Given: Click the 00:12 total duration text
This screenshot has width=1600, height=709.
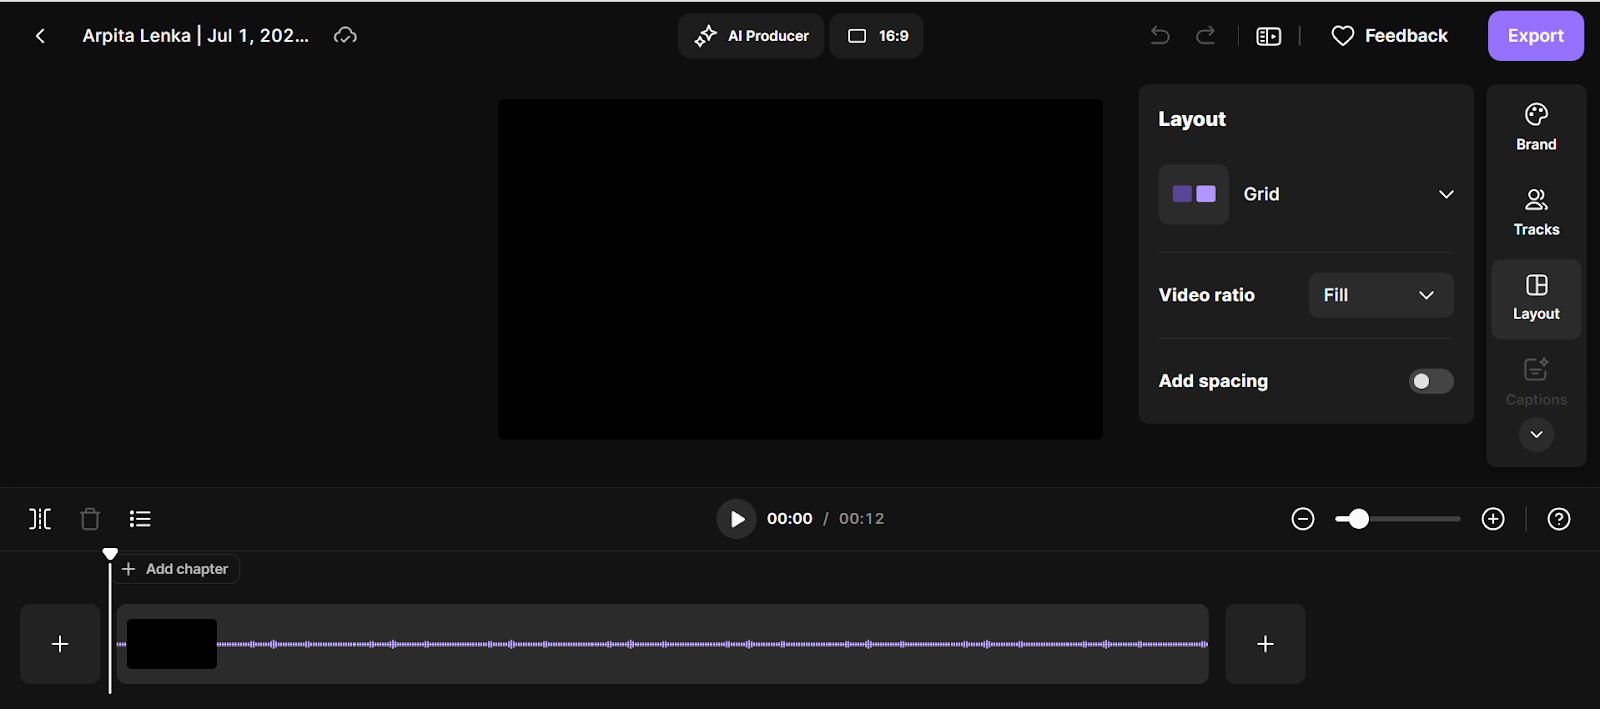Looking at the screenshot, I should click(862, 519).
